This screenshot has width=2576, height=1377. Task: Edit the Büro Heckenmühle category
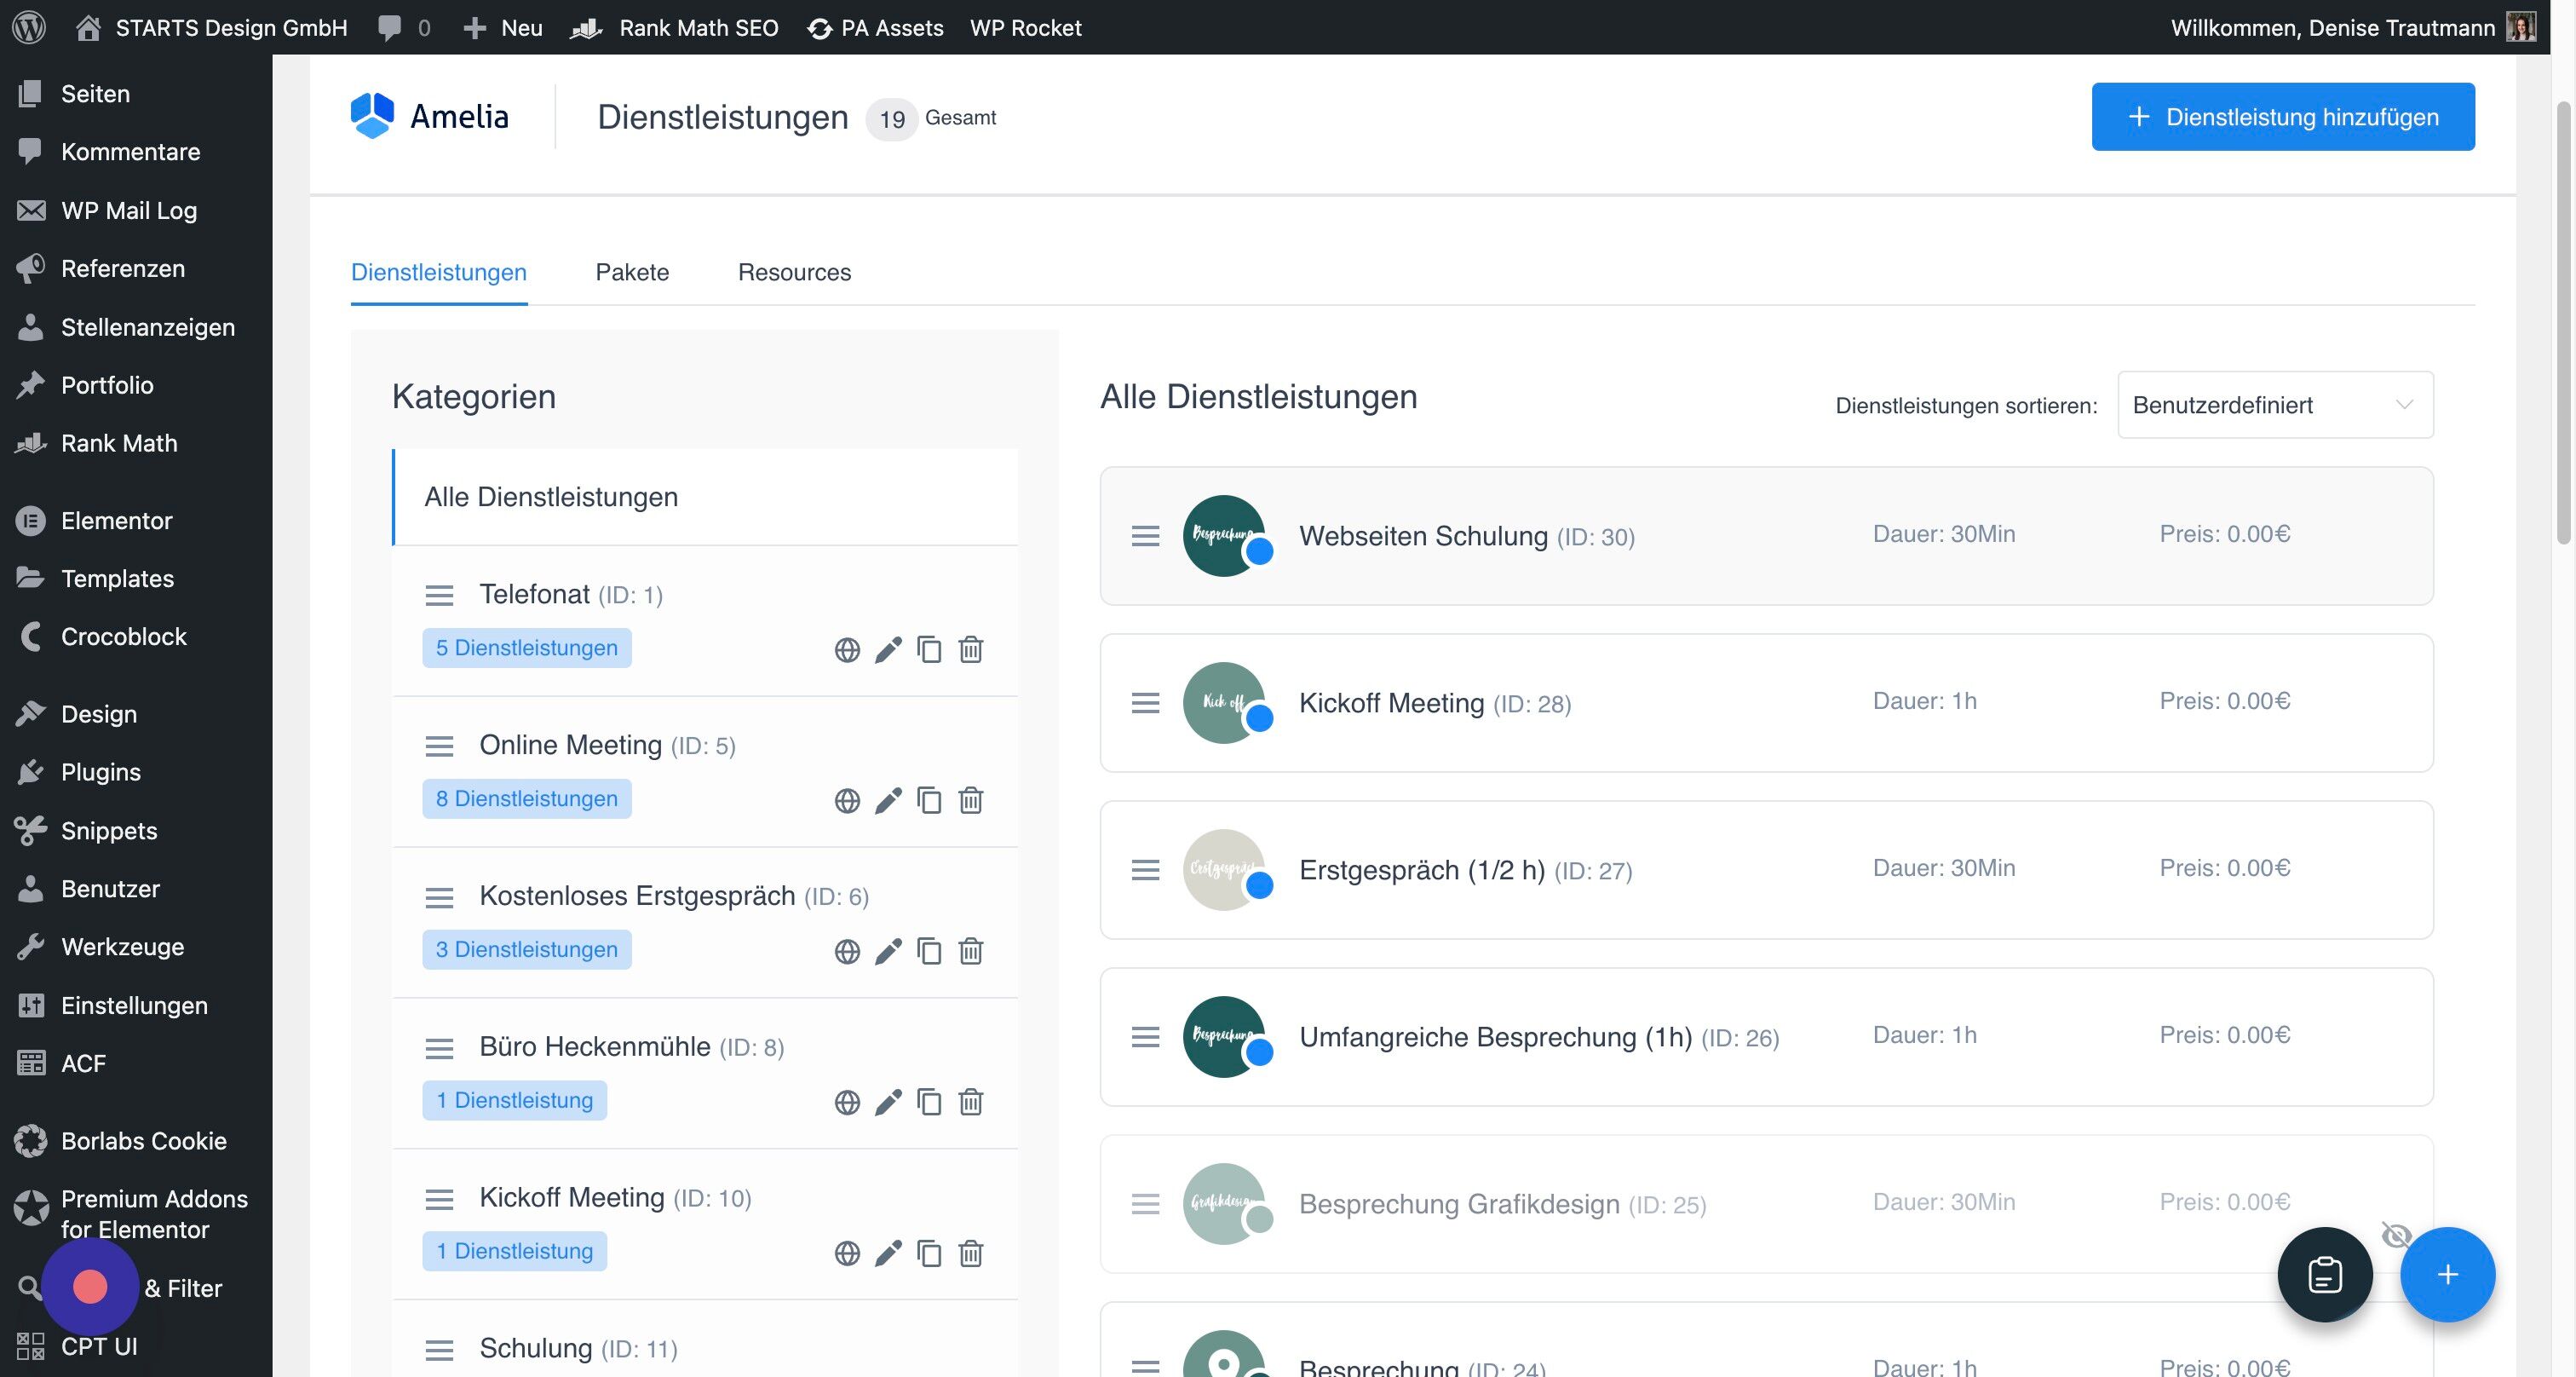click(888, 1102)
